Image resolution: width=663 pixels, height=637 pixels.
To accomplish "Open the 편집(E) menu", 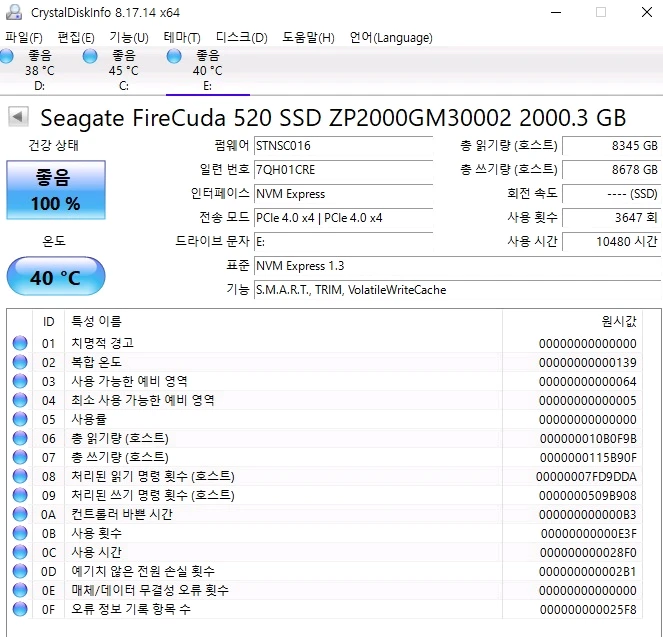I will (x=76, y=38).
